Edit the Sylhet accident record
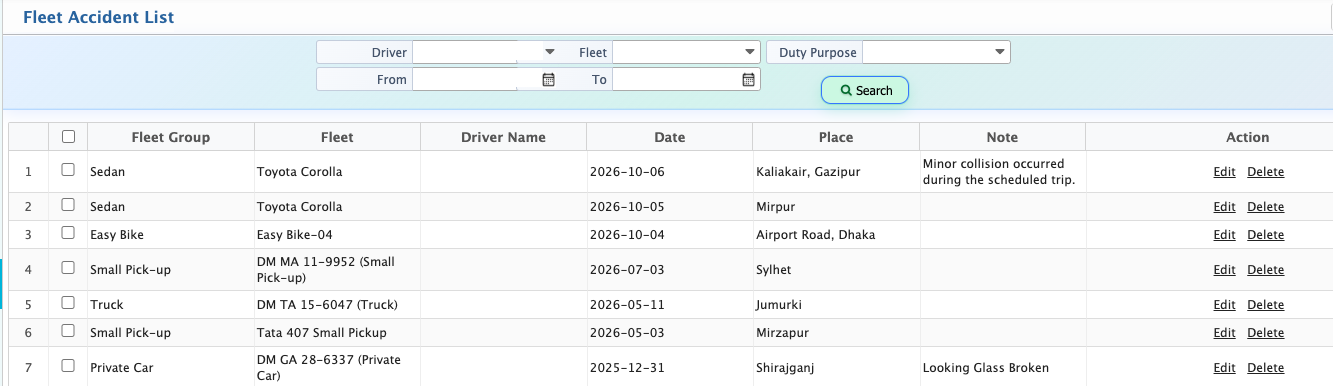Screen dimensions: 1333x386 coord(1224,270)
